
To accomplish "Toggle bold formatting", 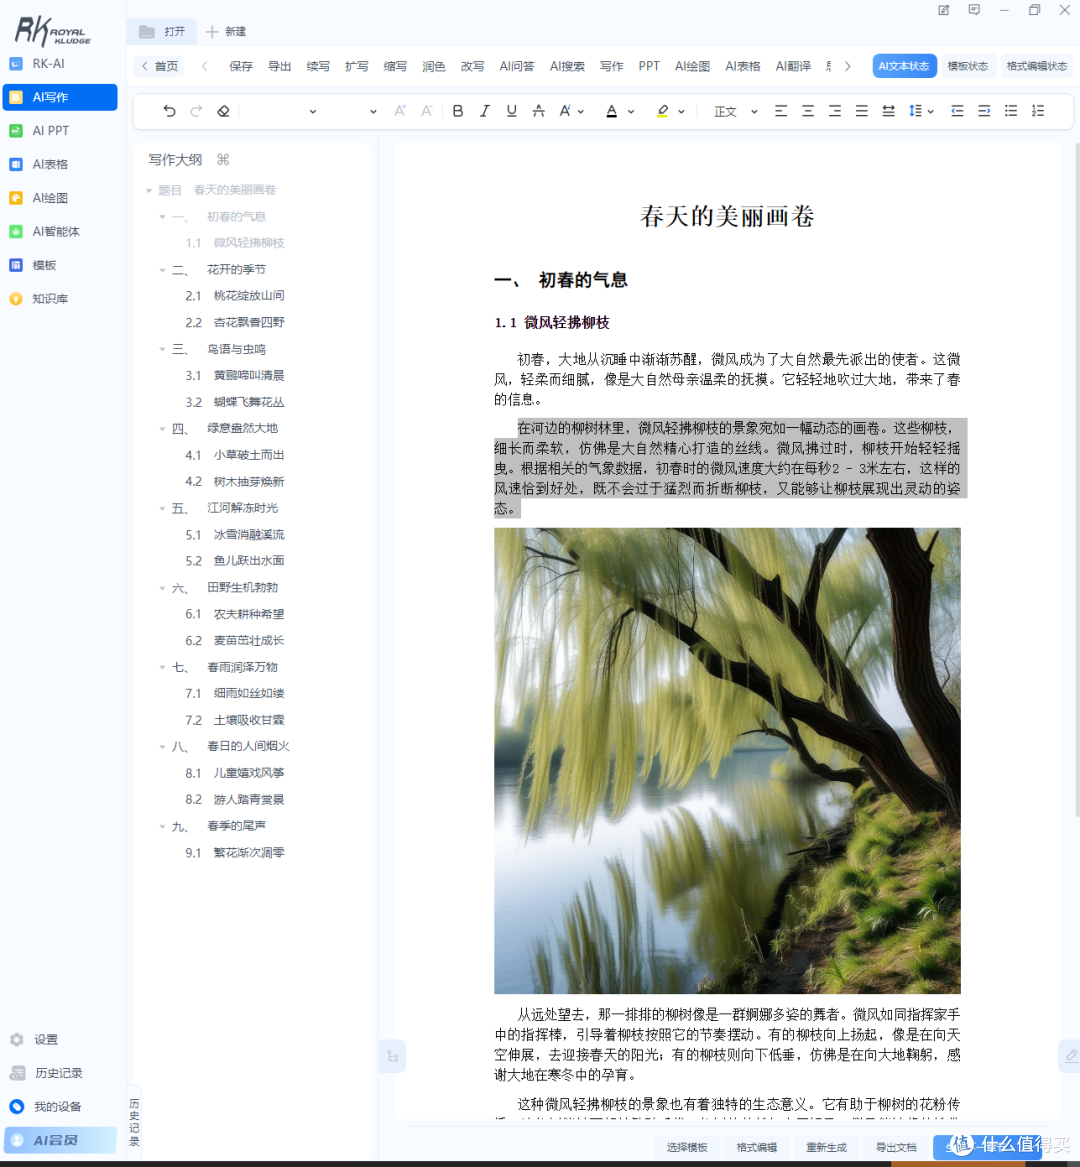I will point(458,111).
